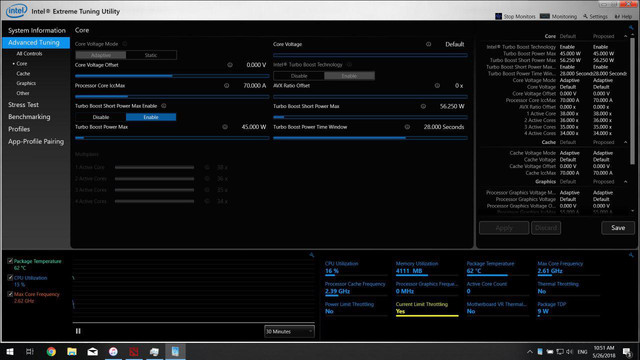The image size is (640, 360).
Task: Click the Processor Core IccMax slider
Action: [x=172, y=97]
